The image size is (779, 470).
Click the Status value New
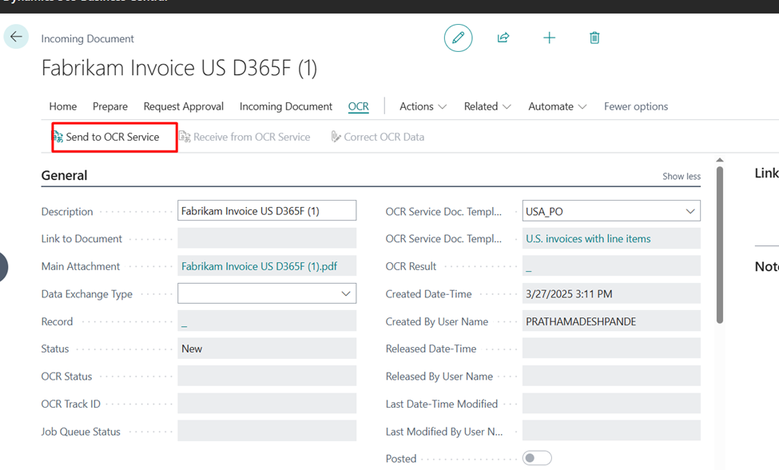point(192,349)
